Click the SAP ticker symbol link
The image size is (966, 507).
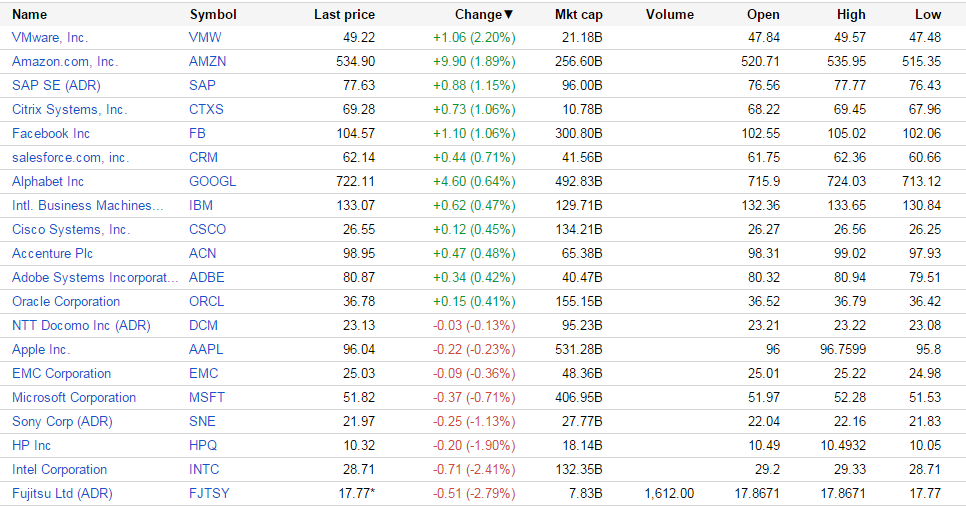[x=202, y=85]
